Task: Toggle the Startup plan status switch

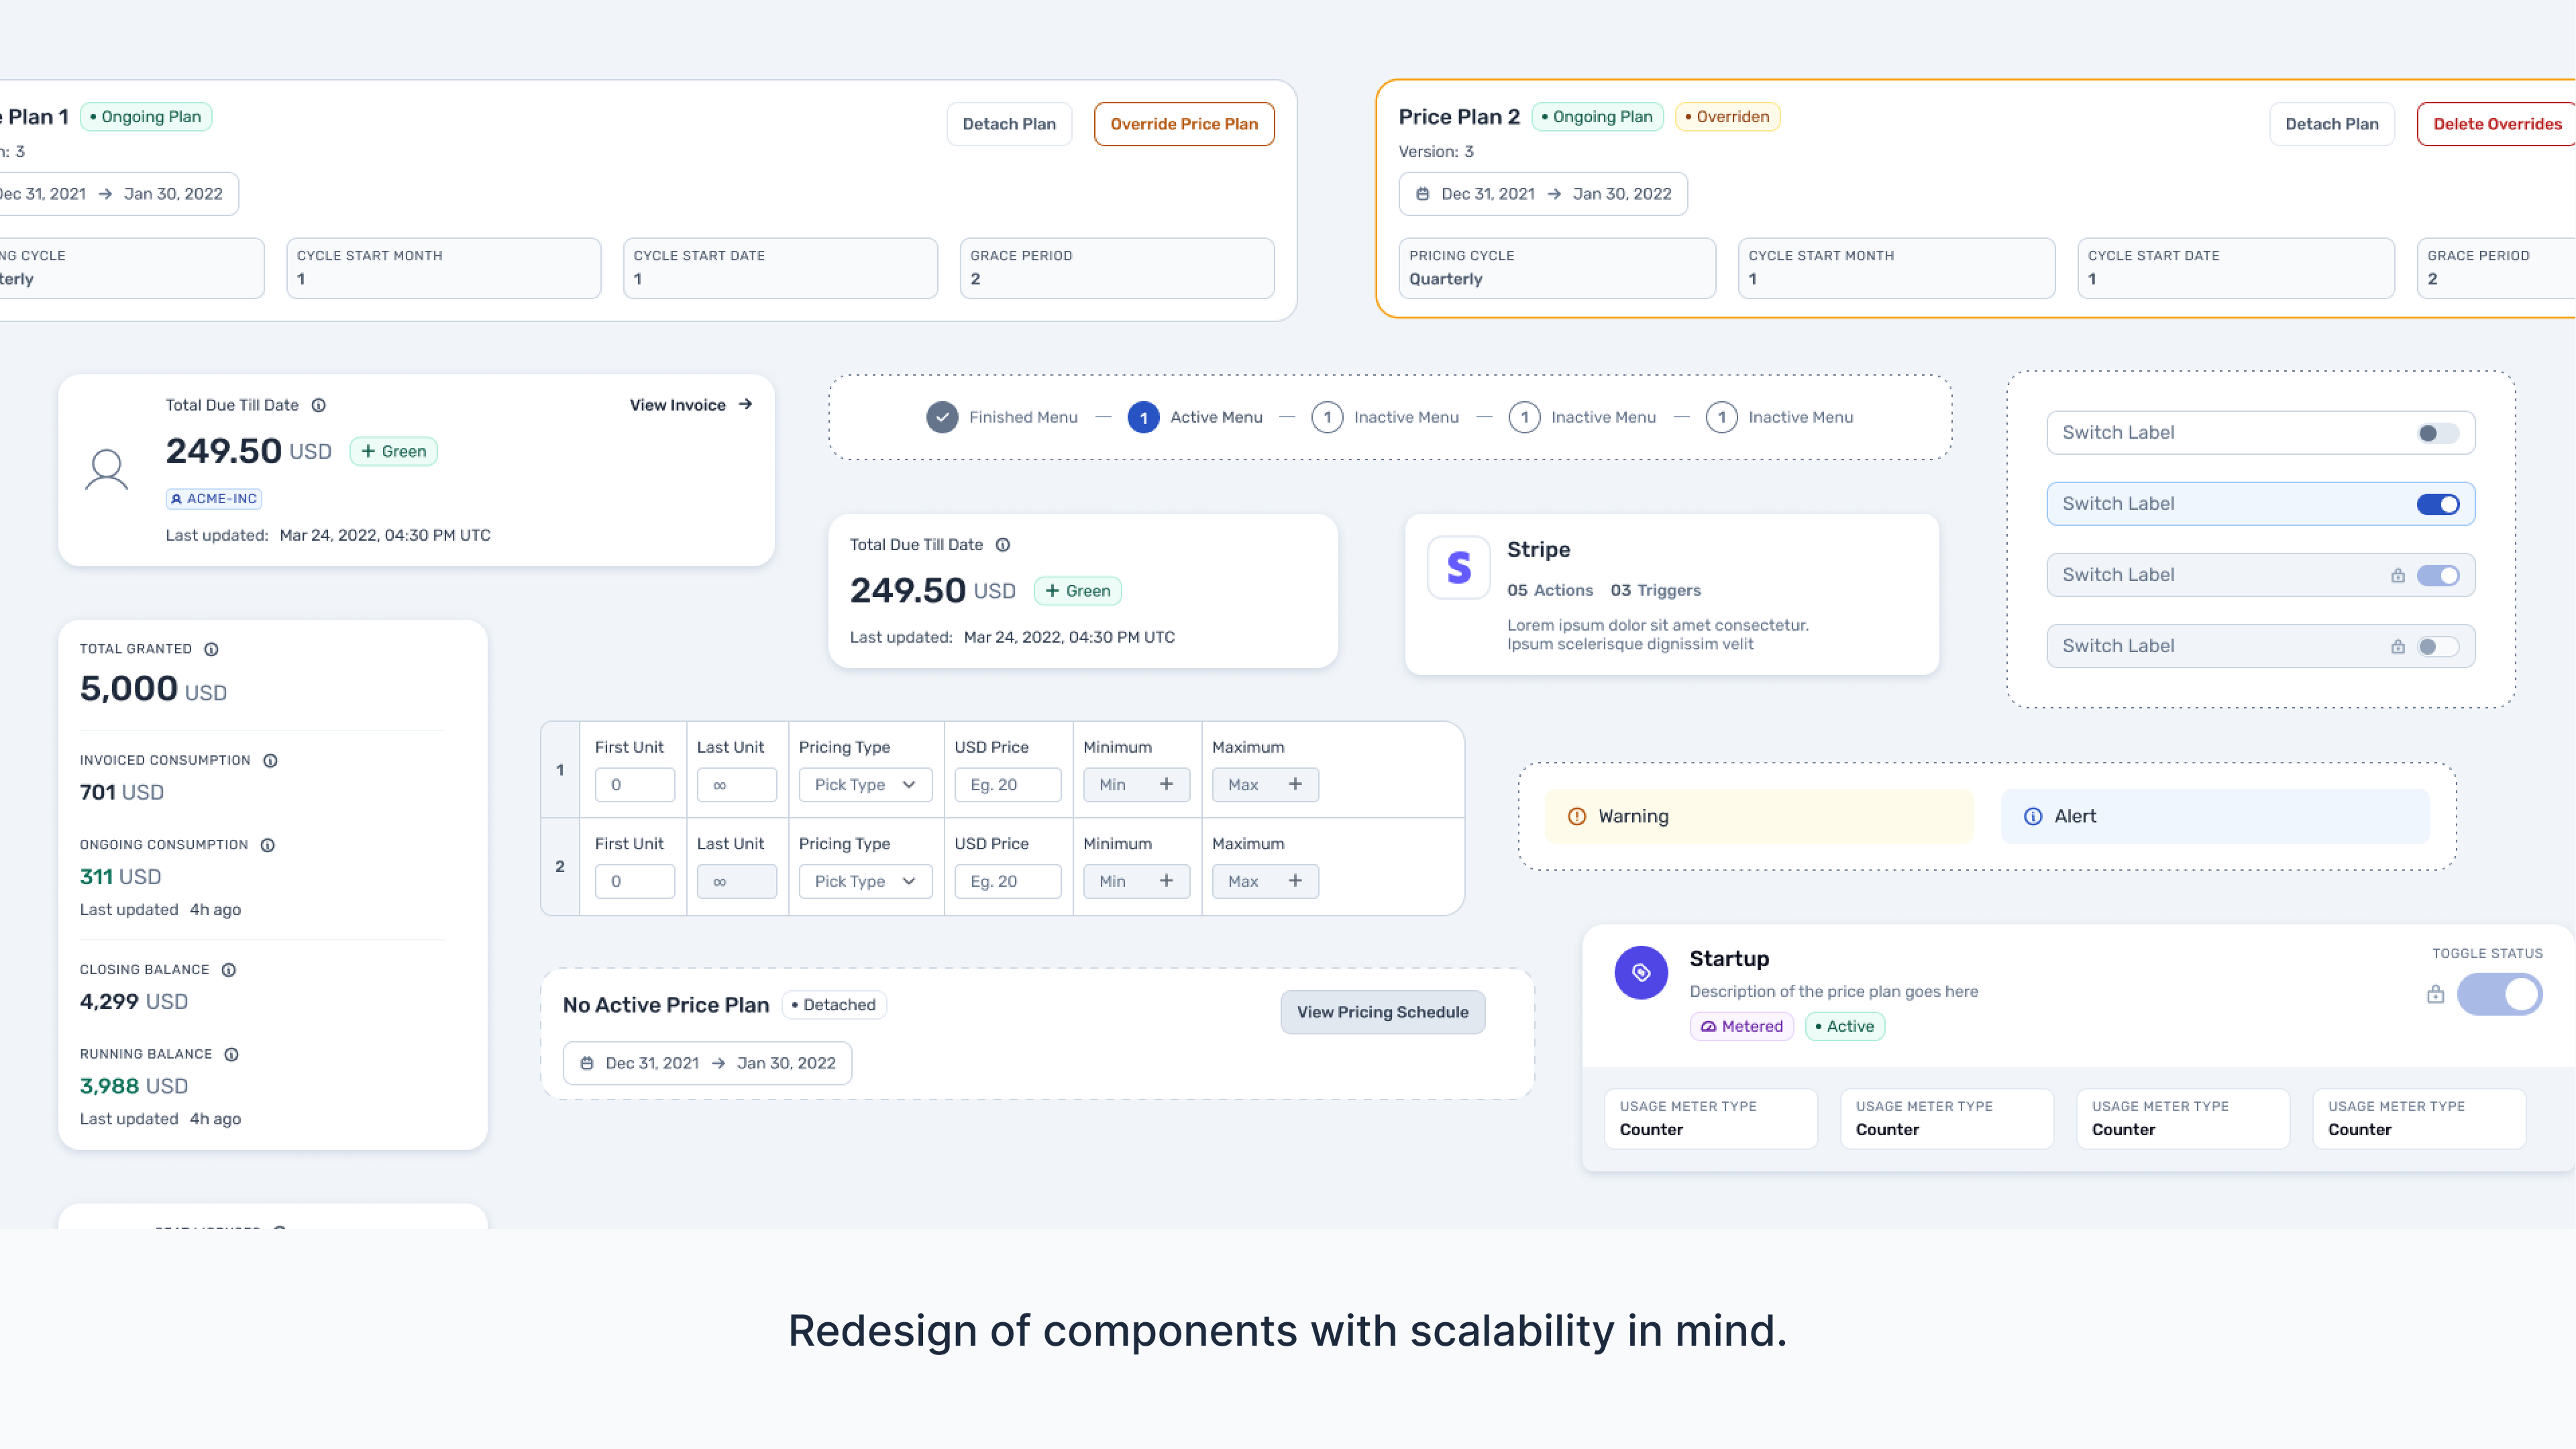Action: (x=2499, y=994)
